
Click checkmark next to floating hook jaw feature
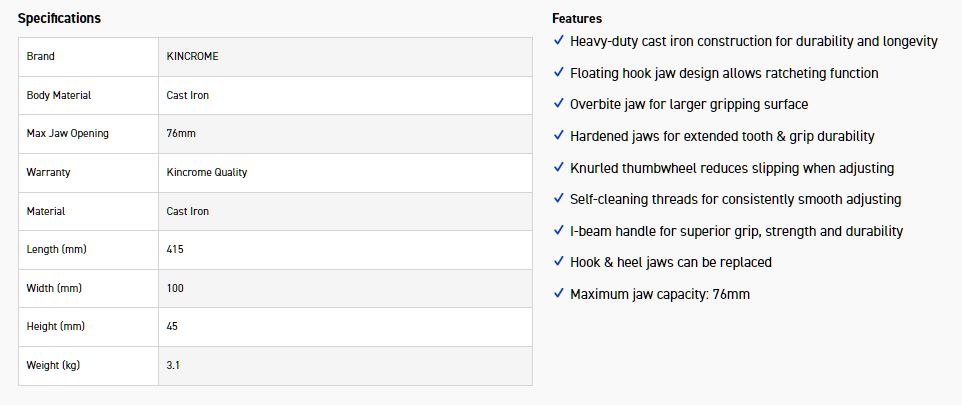click(558, 73)
